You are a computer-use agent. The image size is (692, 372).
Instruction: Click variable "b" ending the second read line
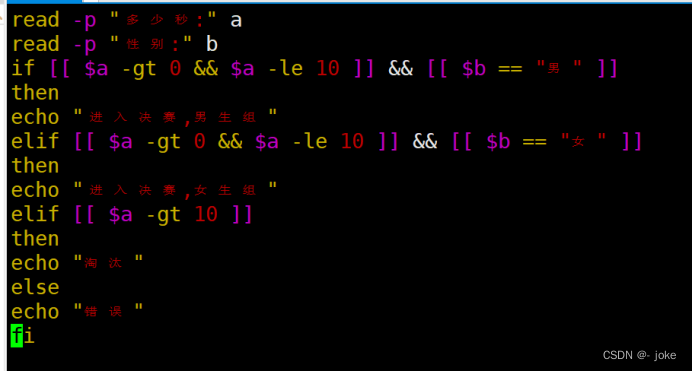(212, 45)
